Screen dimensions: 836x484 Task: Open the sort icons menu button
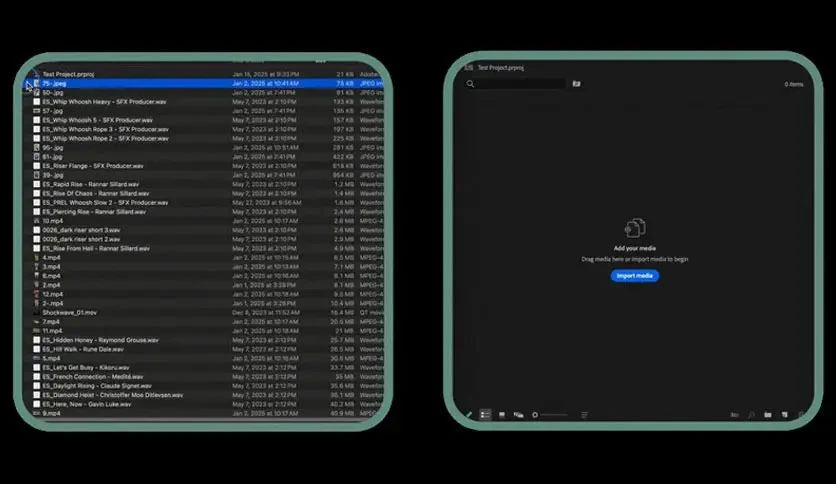[x=584, y=415]
